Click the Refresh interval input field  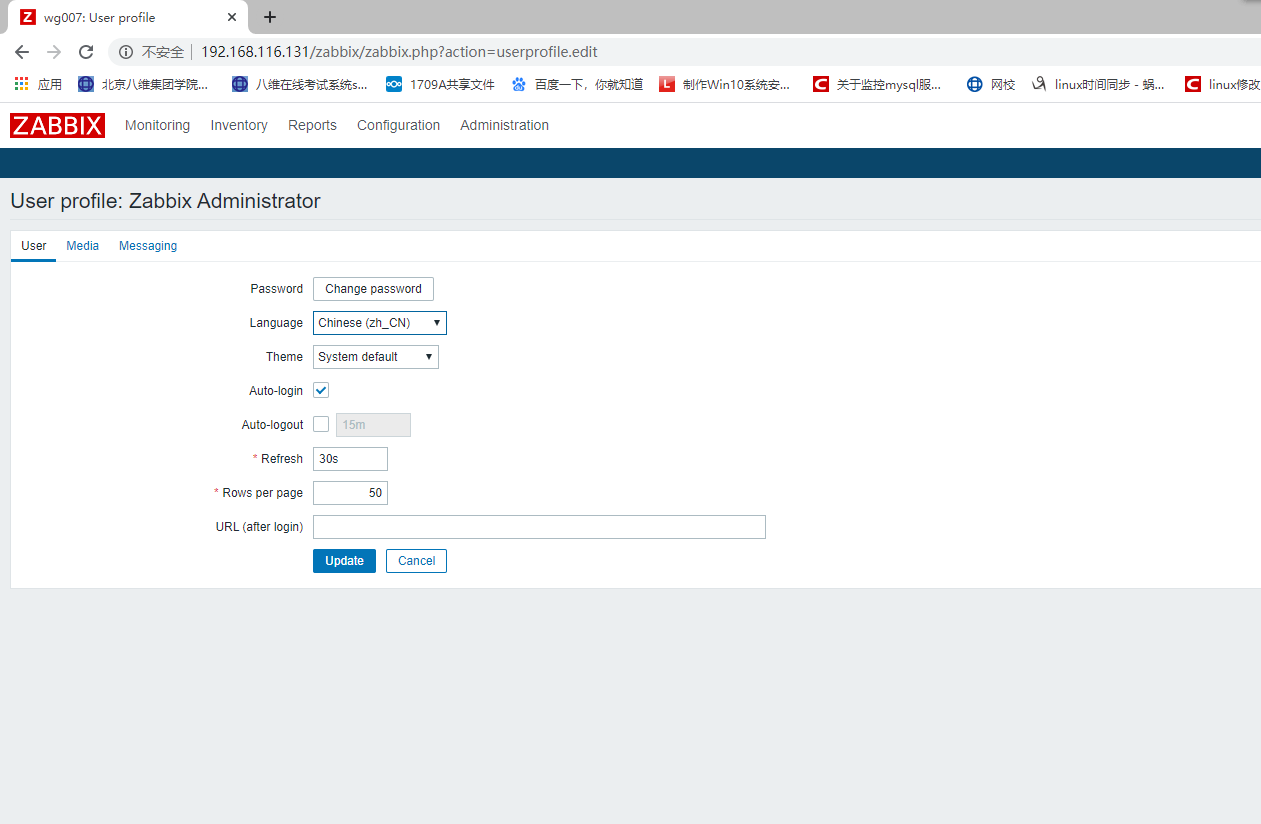350,459
